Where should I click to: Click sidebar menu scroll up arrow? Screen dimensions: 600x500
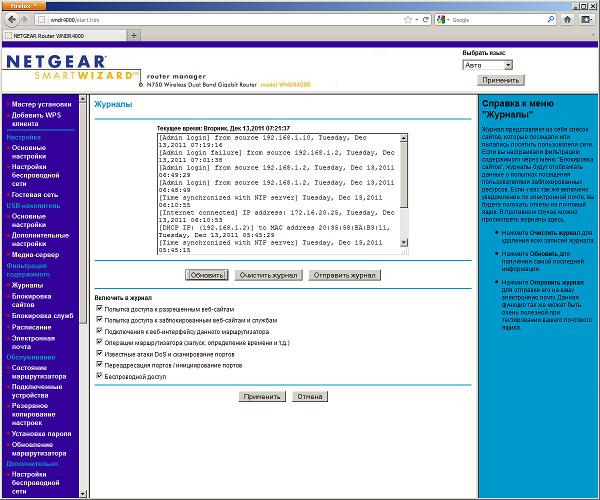(83, 99)
